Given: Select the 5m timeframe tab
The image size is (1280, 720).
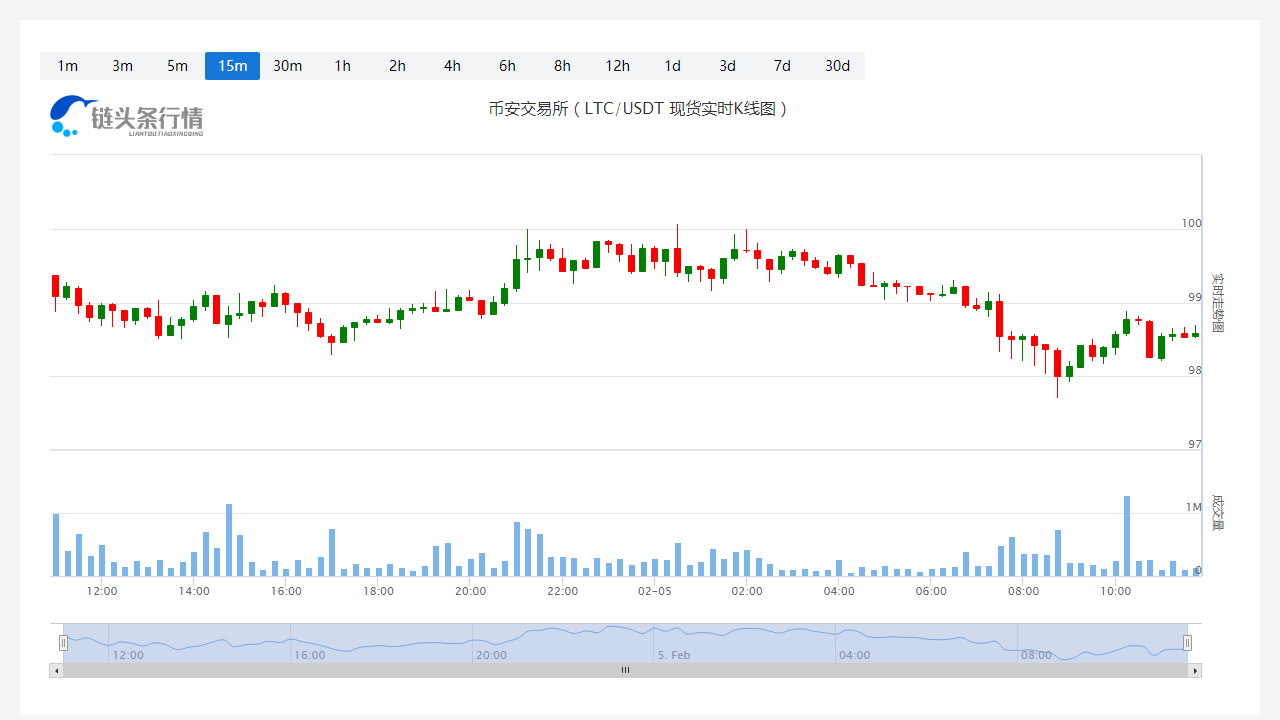Looking at the screenshot, I should [x=177, y=66].
